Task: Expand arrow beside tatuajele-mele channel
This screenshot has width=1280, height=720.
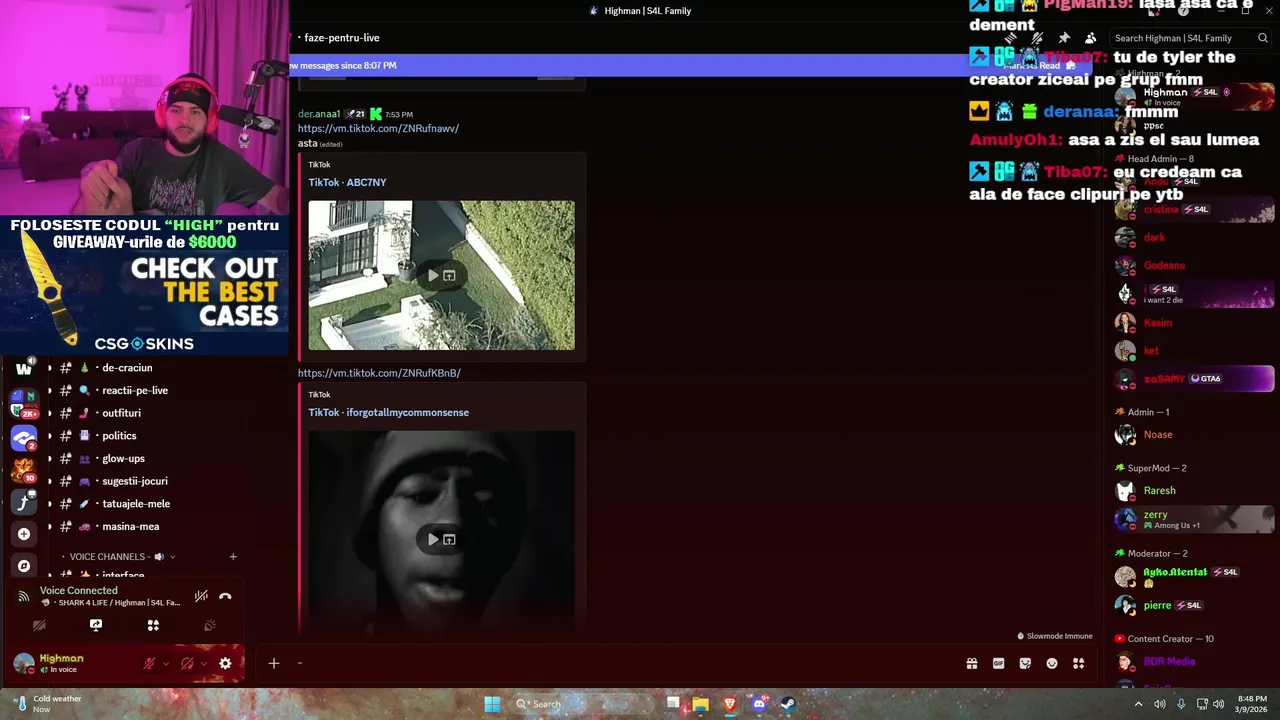Action: pyautogui.click(x=49, y=504)
